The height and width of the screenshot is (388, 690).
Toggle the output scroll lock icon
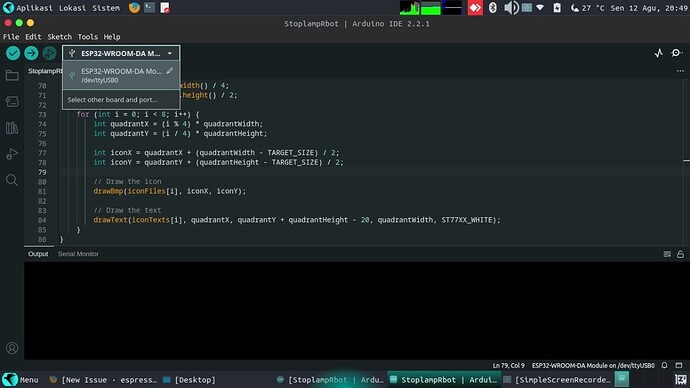[x=680, y=254]
